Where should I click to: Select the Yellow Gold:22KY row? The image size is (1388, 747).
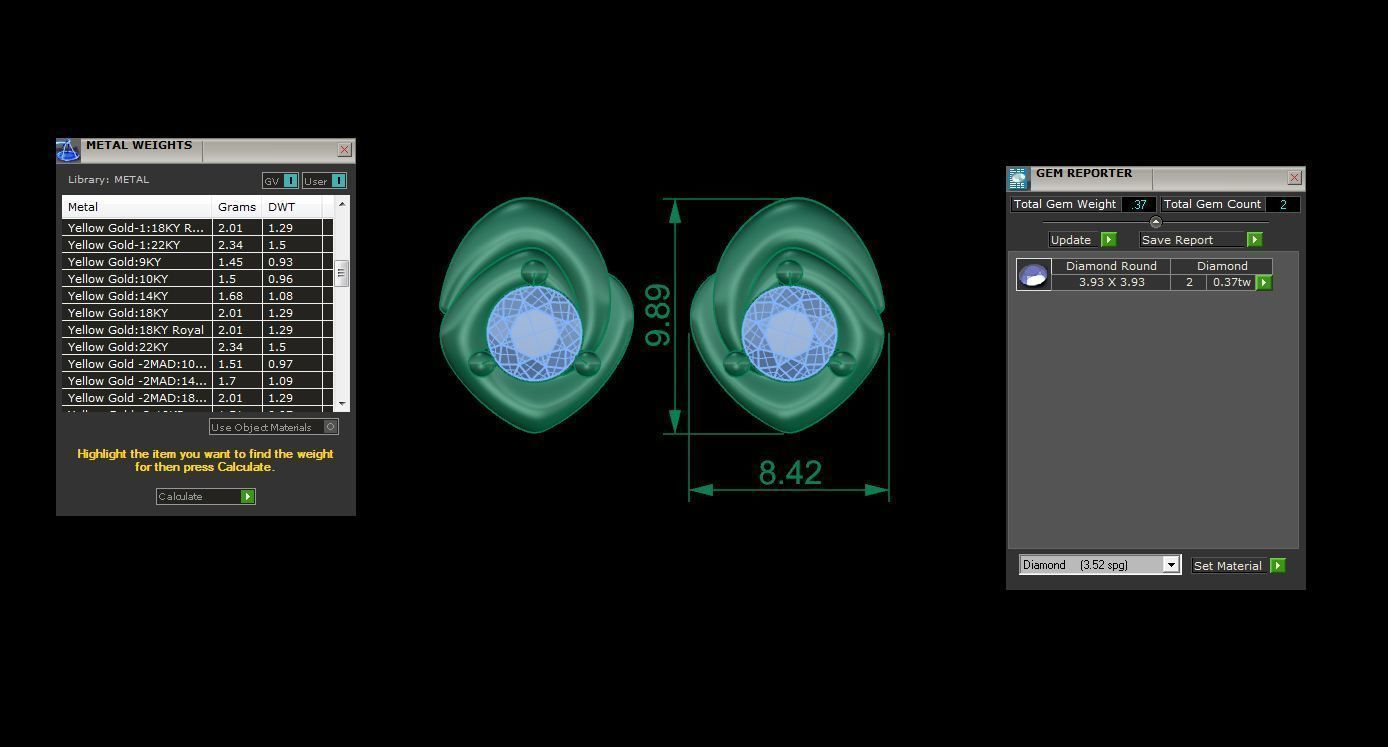click(x=197, y=347)
